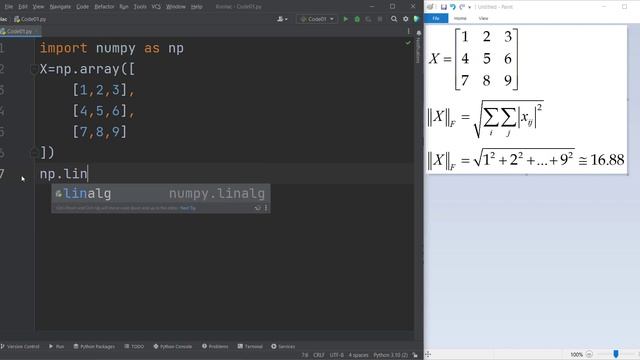Open the Python Console tool window
The width and height of the screenshot is (640, 360).
173,347
